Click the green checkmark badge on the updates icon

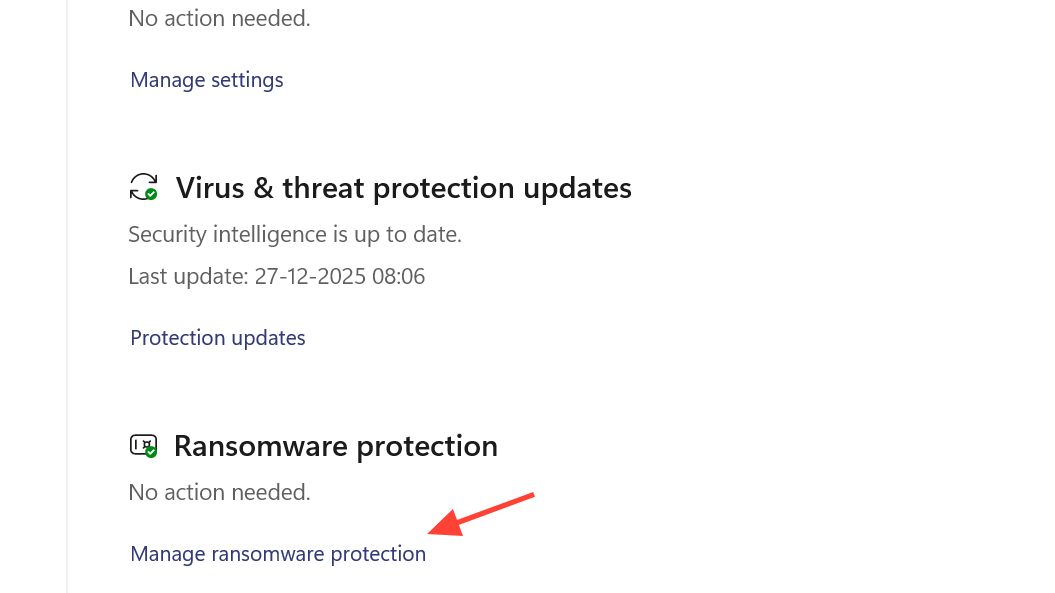(x=151, y=194)
